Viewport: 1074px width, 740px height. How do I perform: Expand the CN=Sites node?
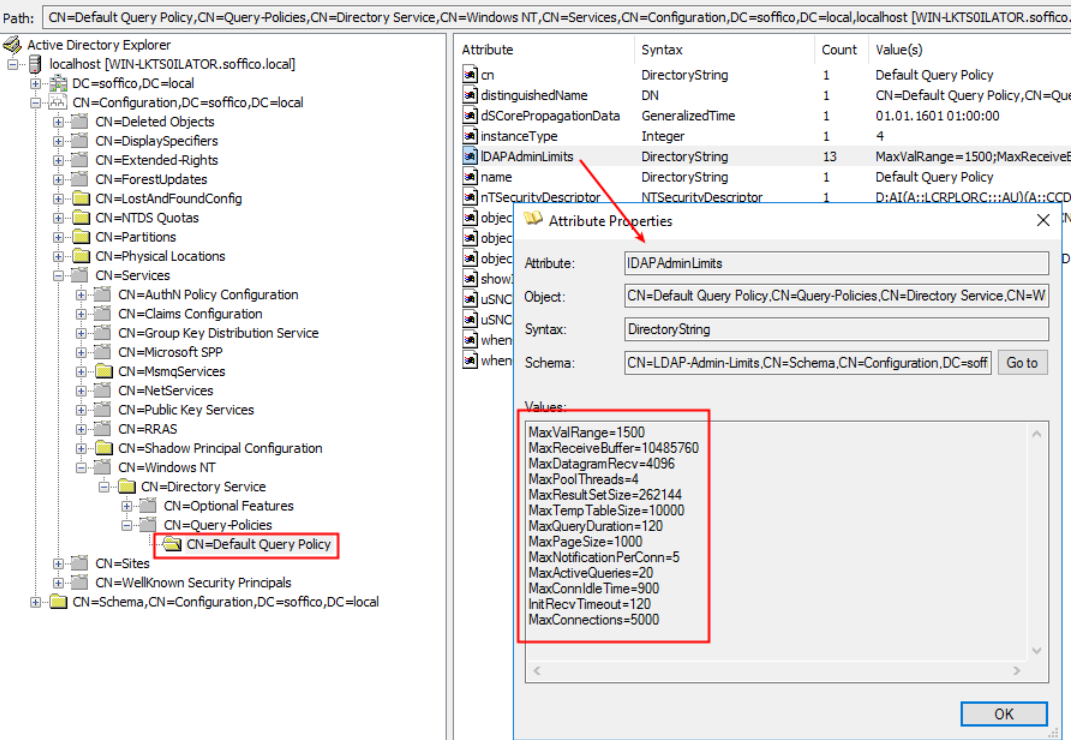[x=58, y=563]
